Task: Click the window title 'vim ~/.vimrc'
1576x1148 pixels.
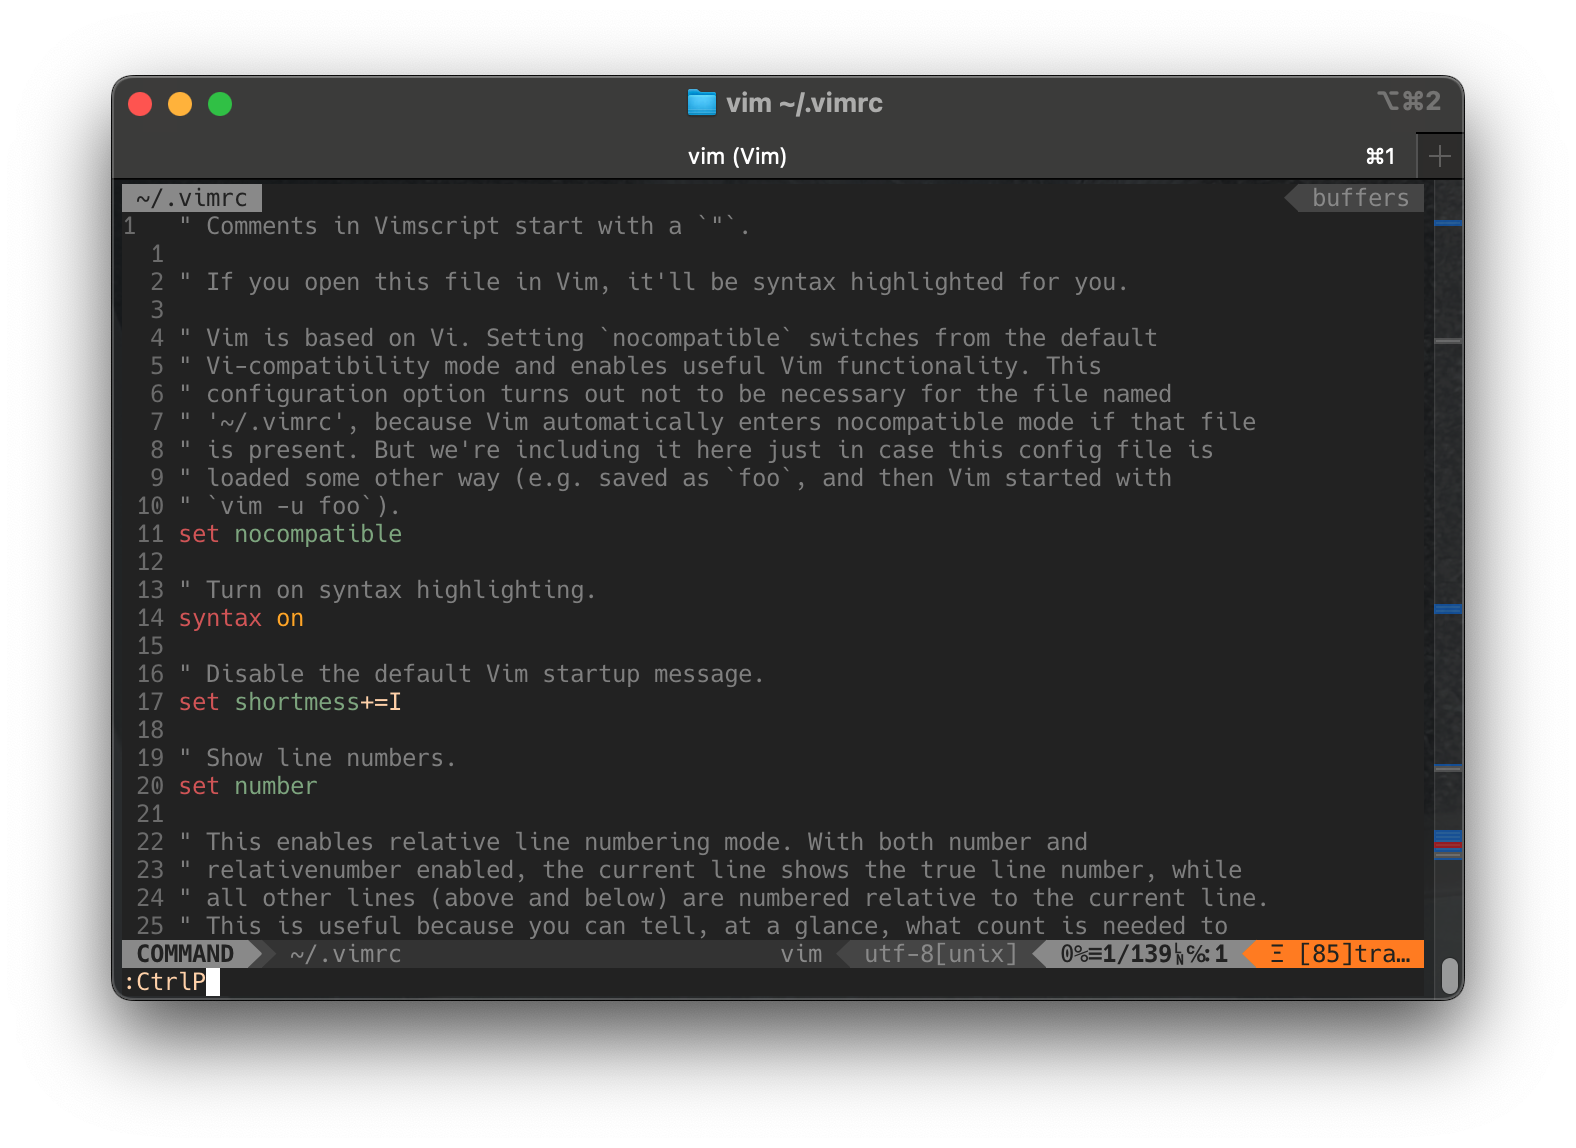Action: coord(804,103)
